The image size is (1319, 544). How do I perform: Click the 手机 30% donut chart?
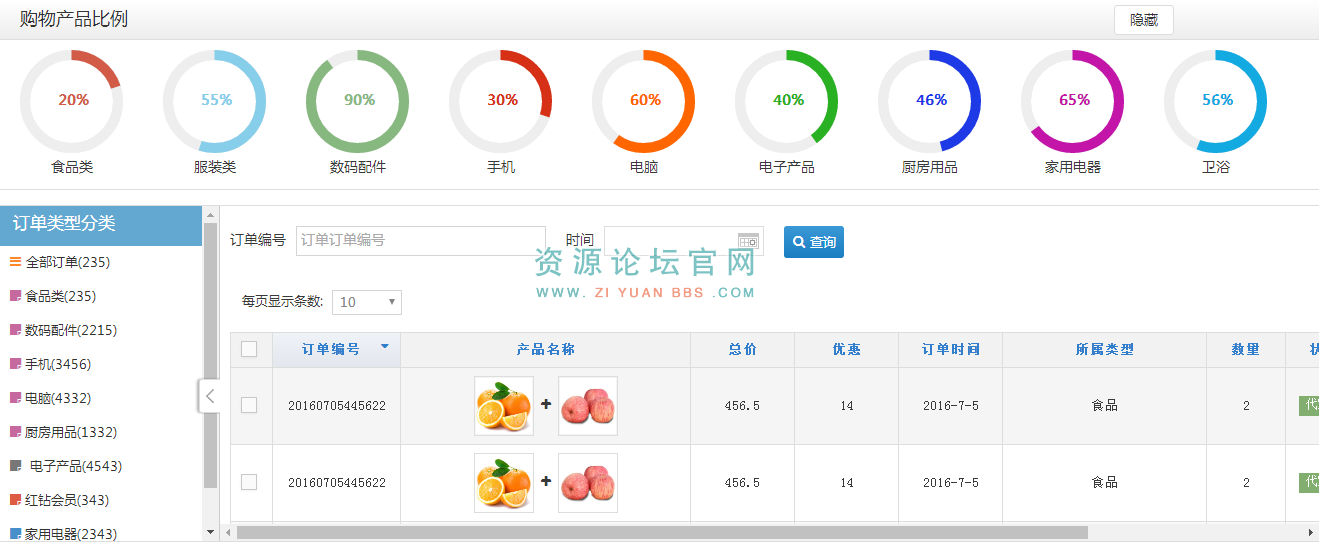click(x=501, y=101)
